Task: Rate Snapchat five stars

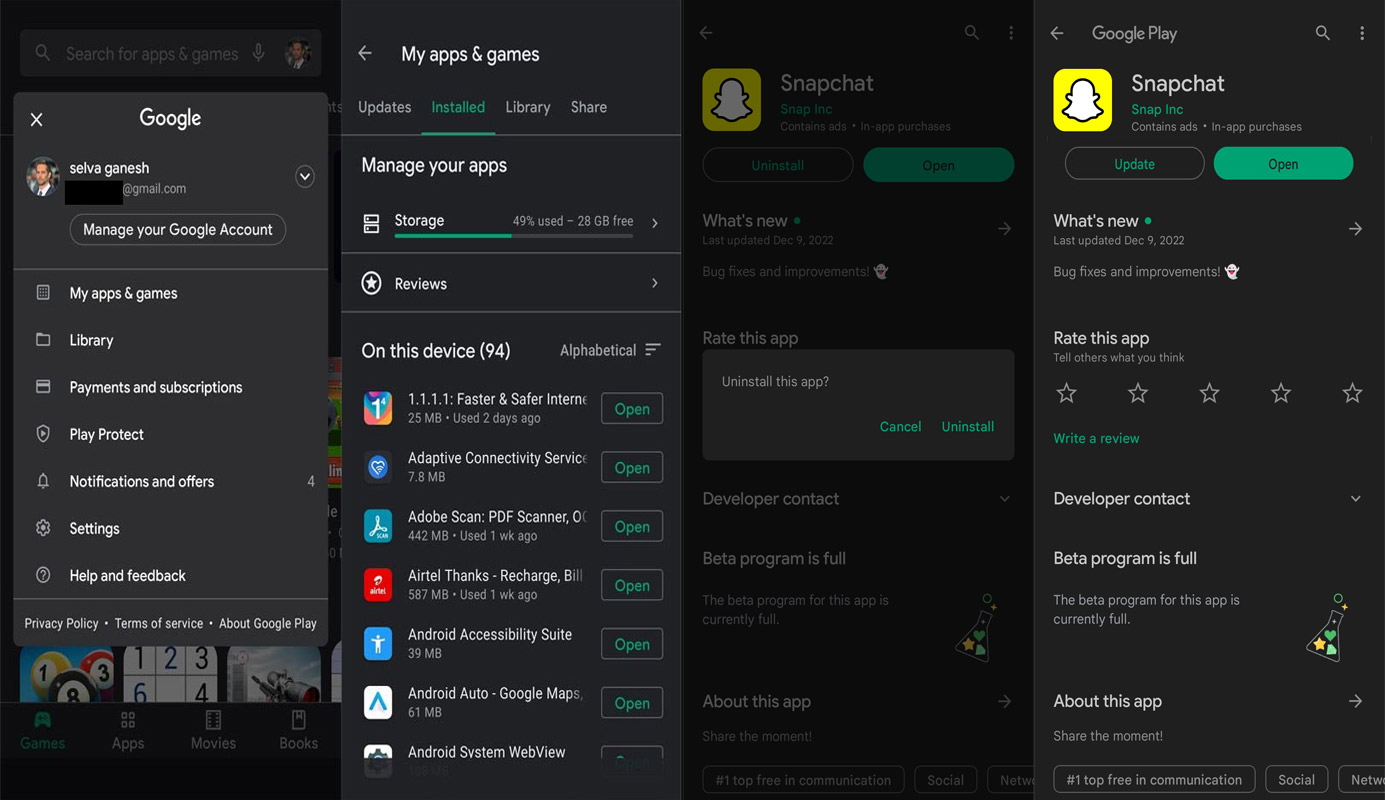Action: click(1353, 393)
